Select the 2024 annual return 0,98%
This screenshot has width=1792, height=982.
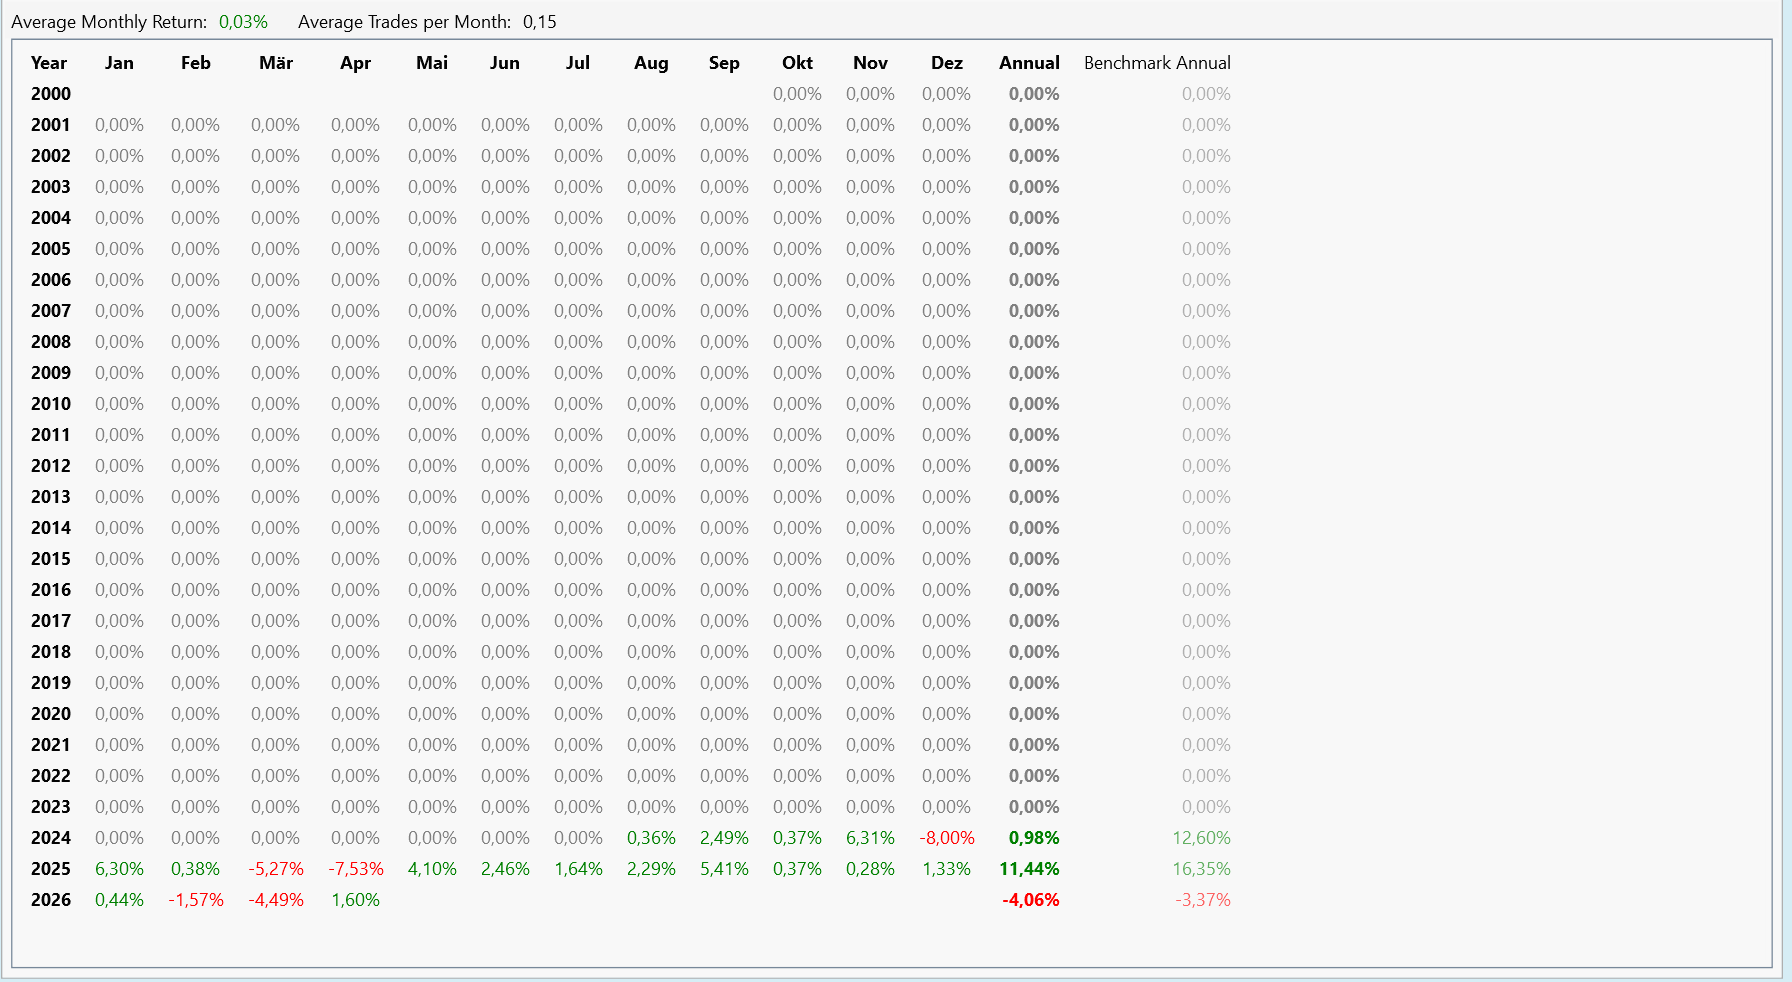tap(1034, 838)
